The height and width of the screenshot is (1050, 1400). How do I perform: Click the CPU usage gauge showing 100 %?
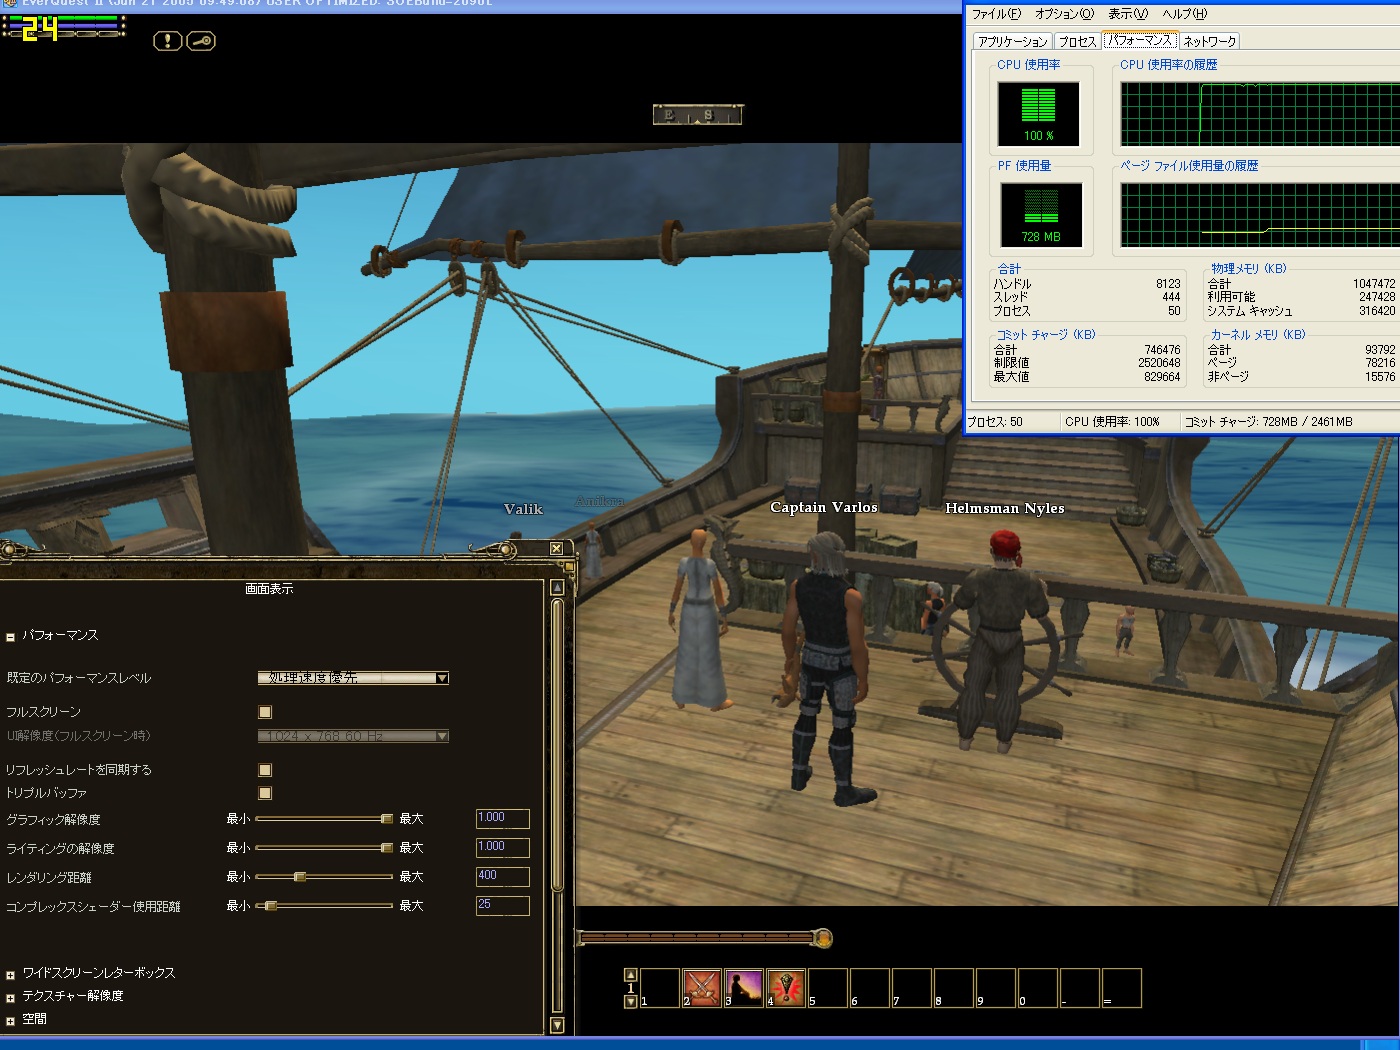[1038, 114]
